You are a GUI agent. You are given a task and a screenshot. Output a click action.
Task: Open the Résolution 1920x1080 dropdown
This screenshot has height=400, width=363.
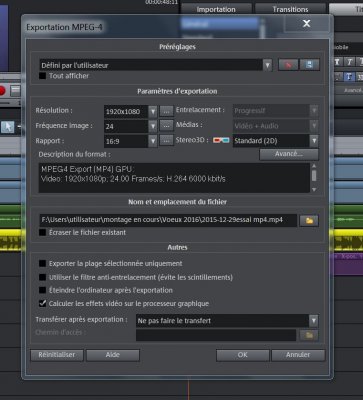(x=152, y=111)
